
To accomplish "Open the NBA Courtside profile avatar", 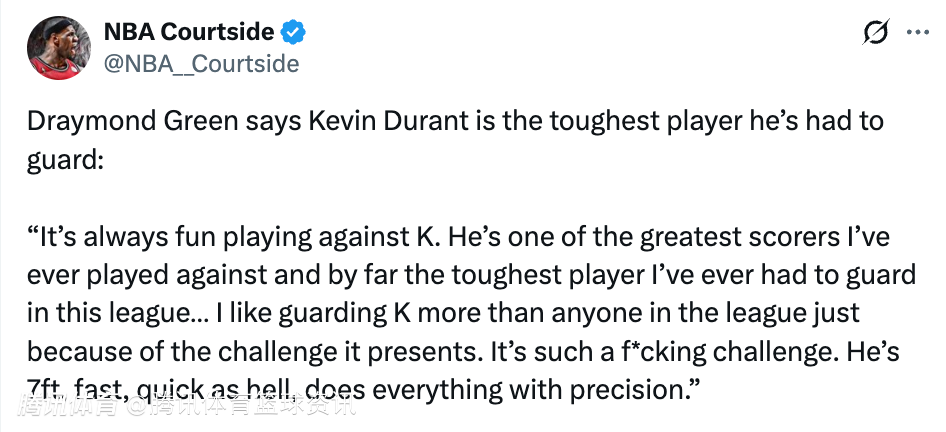I will [56, 47].
